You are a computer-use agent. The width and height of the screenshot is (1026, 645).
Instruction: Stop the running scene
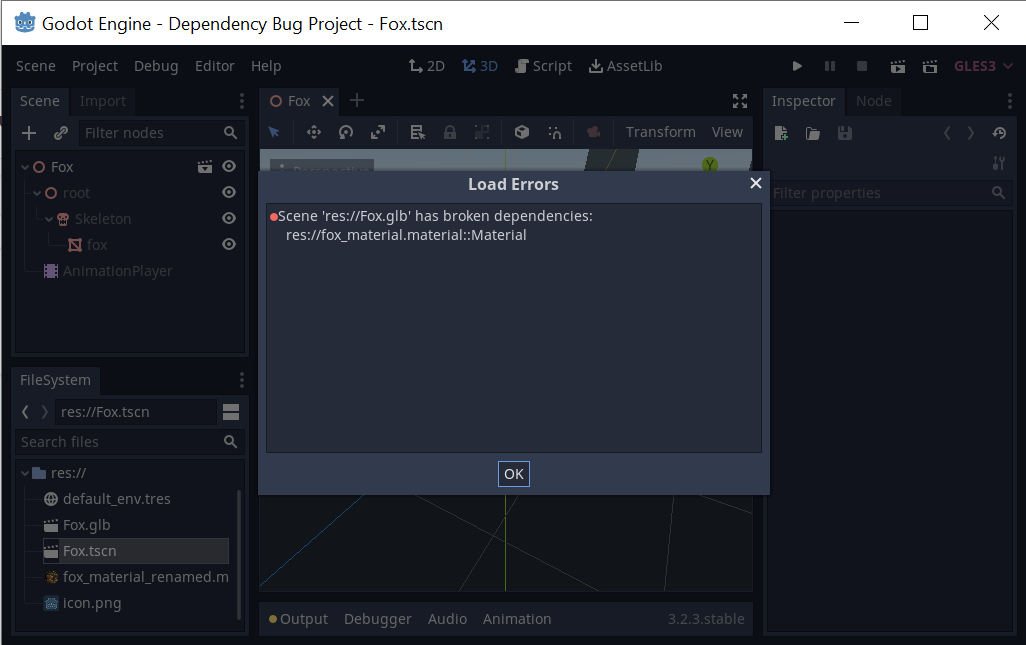(862, 66)
